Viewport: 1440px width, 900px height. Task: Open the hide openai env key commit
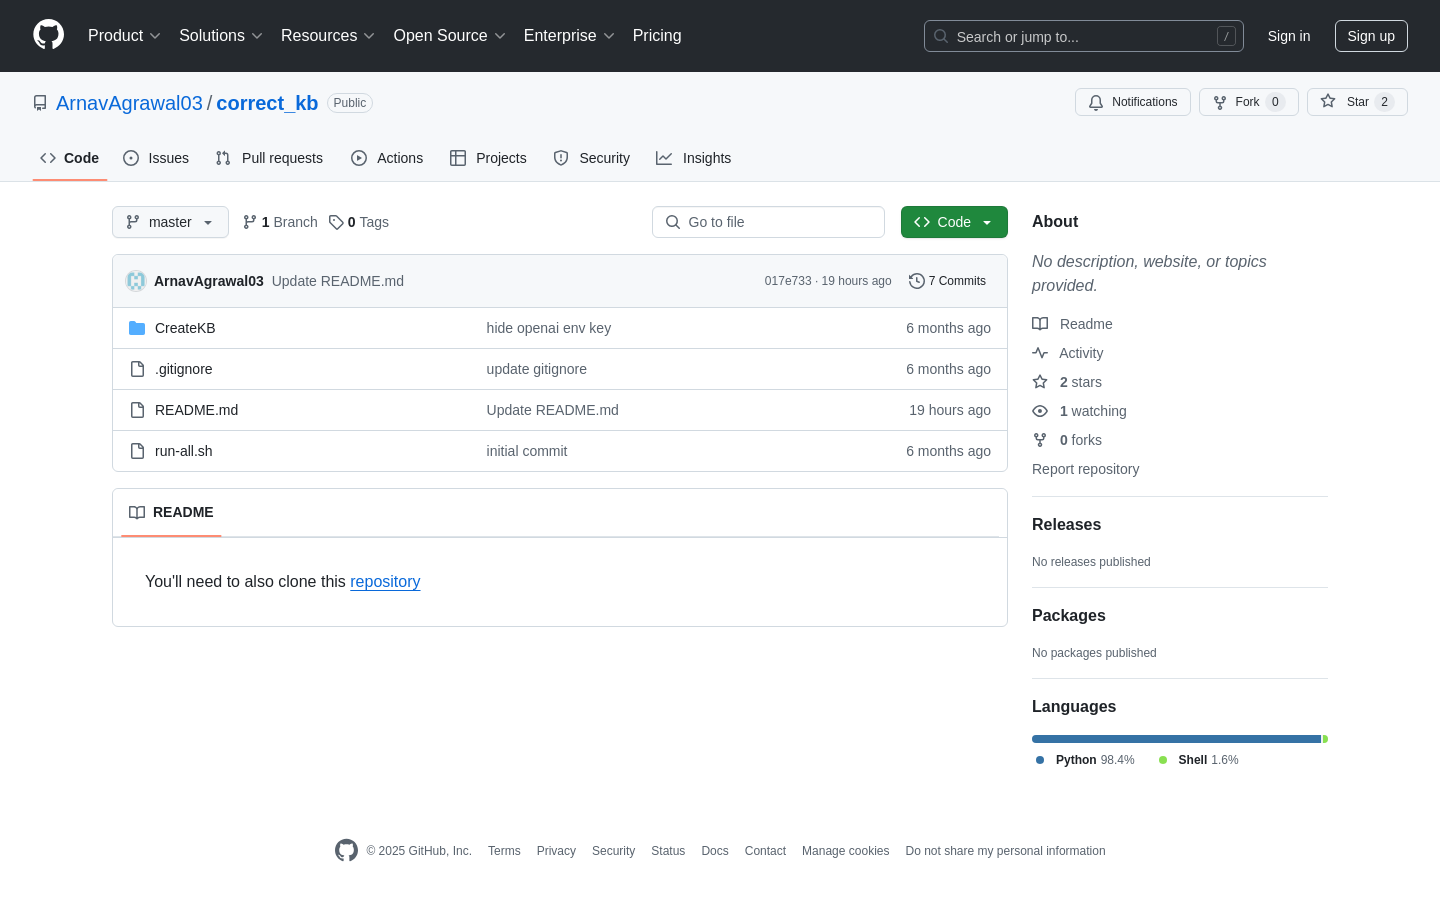[549, 328]
